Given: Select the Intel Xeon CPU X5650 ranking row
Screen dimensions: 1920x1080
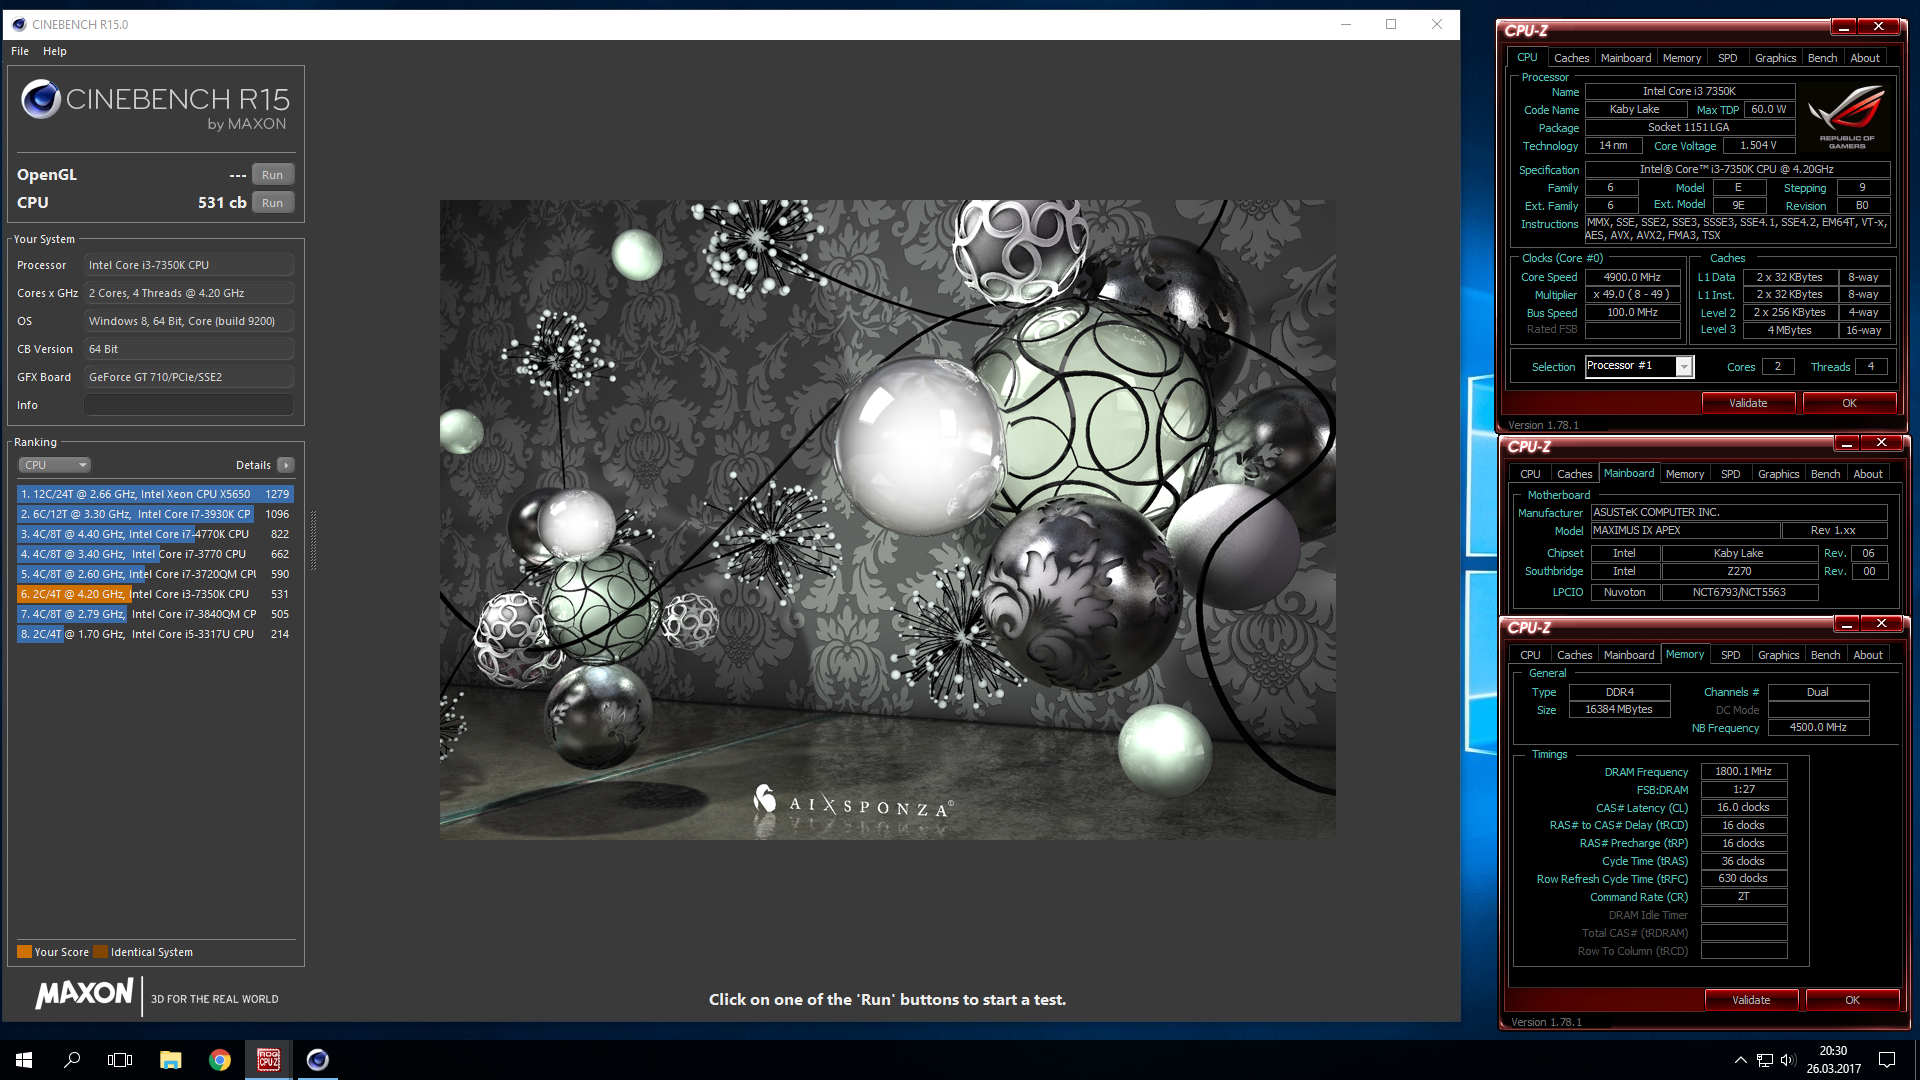Looking at the screenshot, I should coord(155,494).
